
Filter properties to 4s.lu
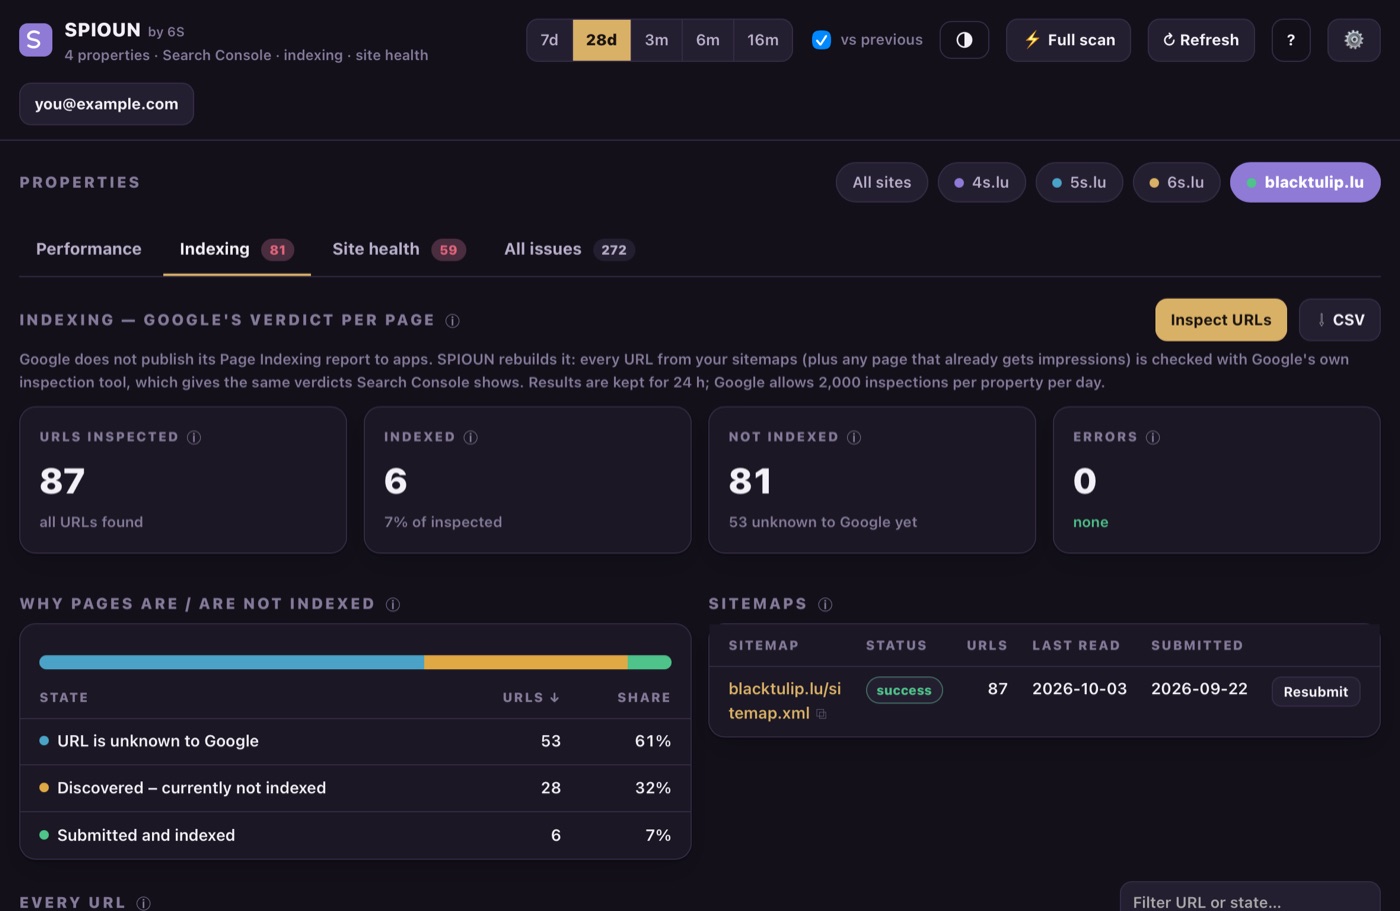click(x=981, y=183)
